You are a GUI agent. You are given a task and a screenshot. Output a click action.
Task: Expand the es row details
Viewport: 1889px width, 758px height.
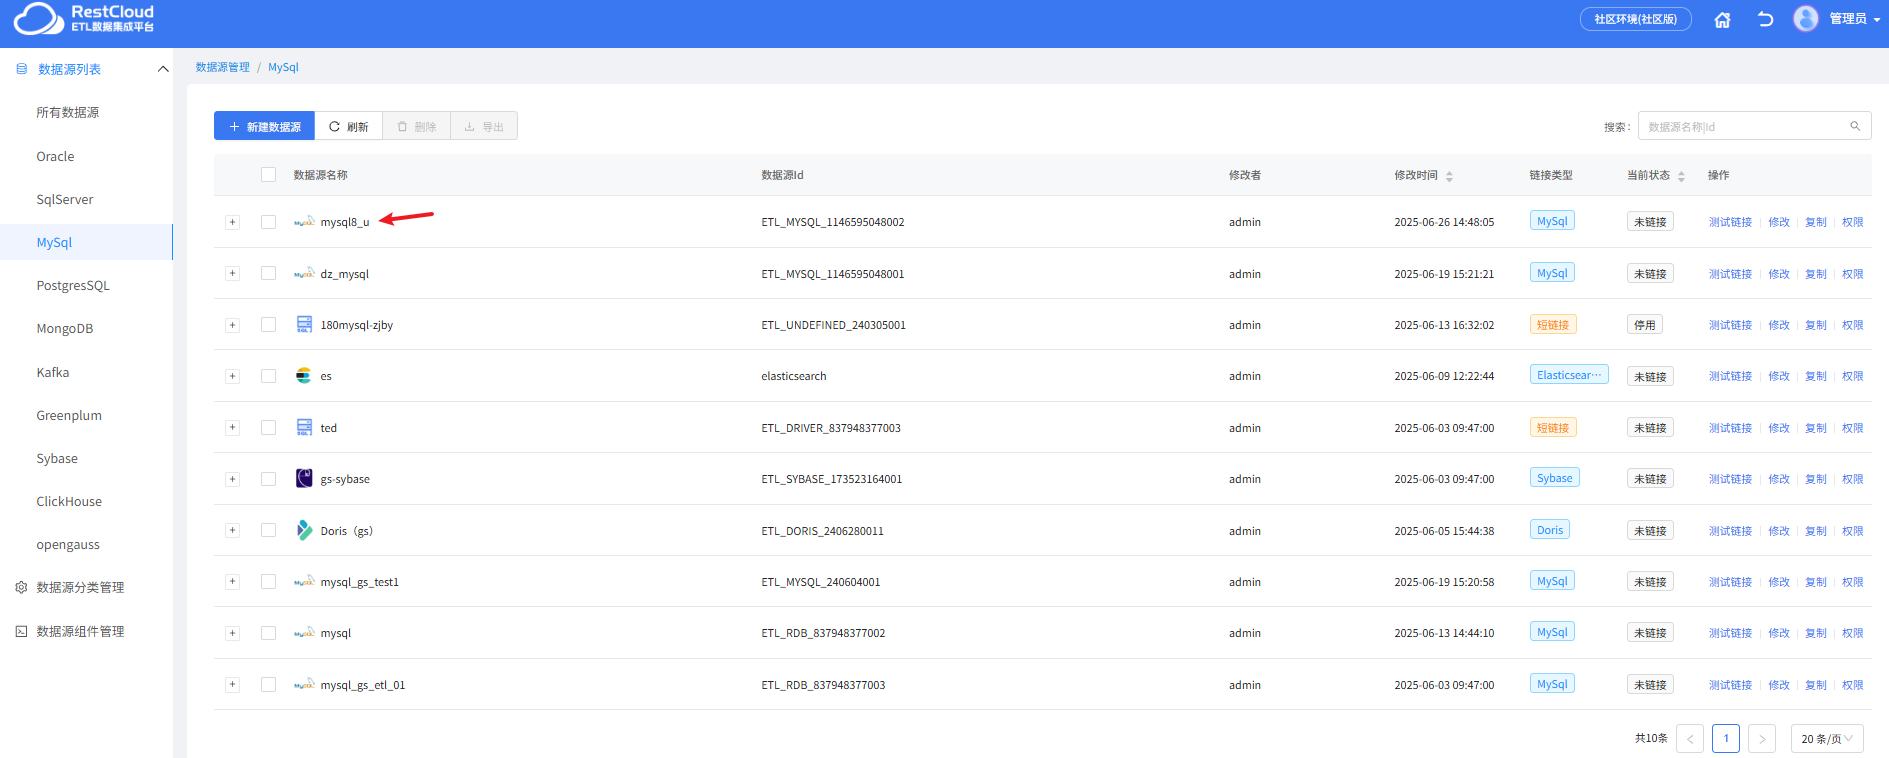point(232,376)
